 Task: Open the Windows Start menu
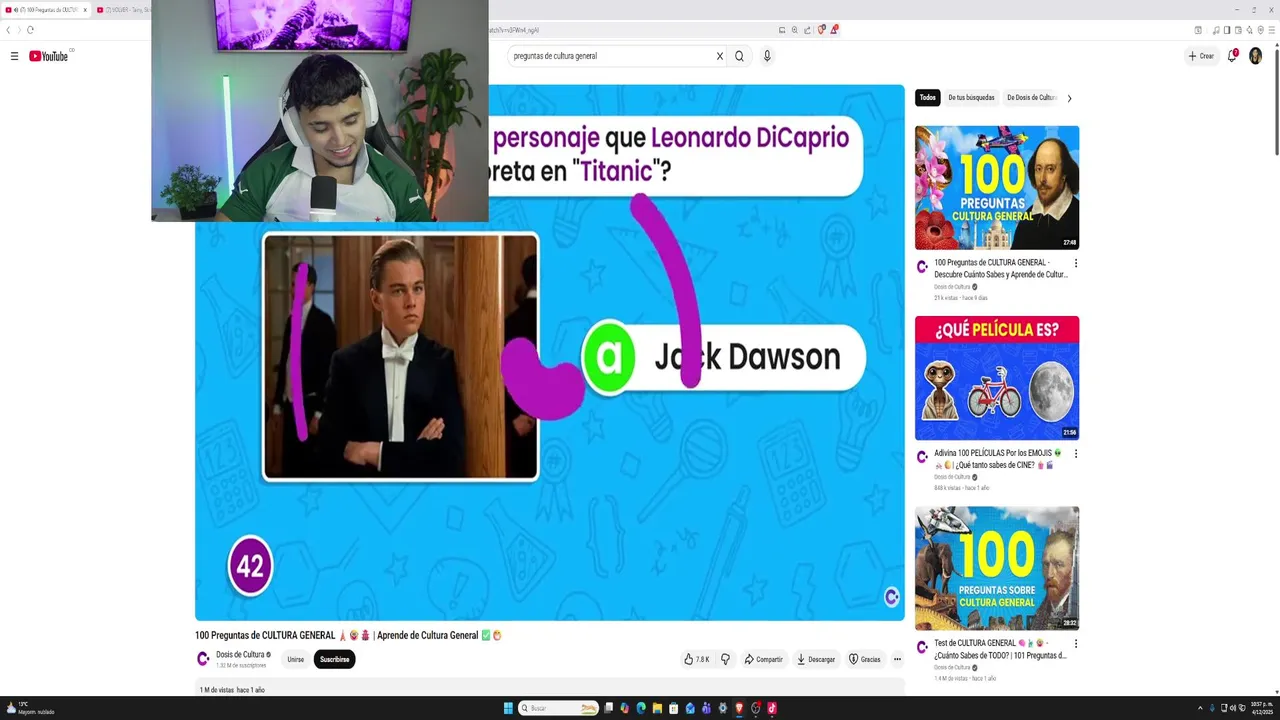pyautogui.click(x=508, y=708)
